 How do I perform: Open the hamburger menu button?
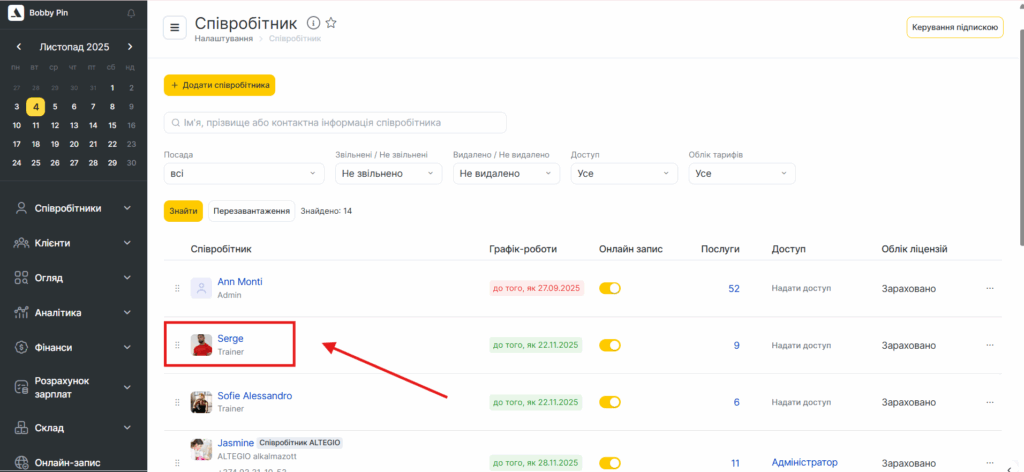tap(175, 28)
